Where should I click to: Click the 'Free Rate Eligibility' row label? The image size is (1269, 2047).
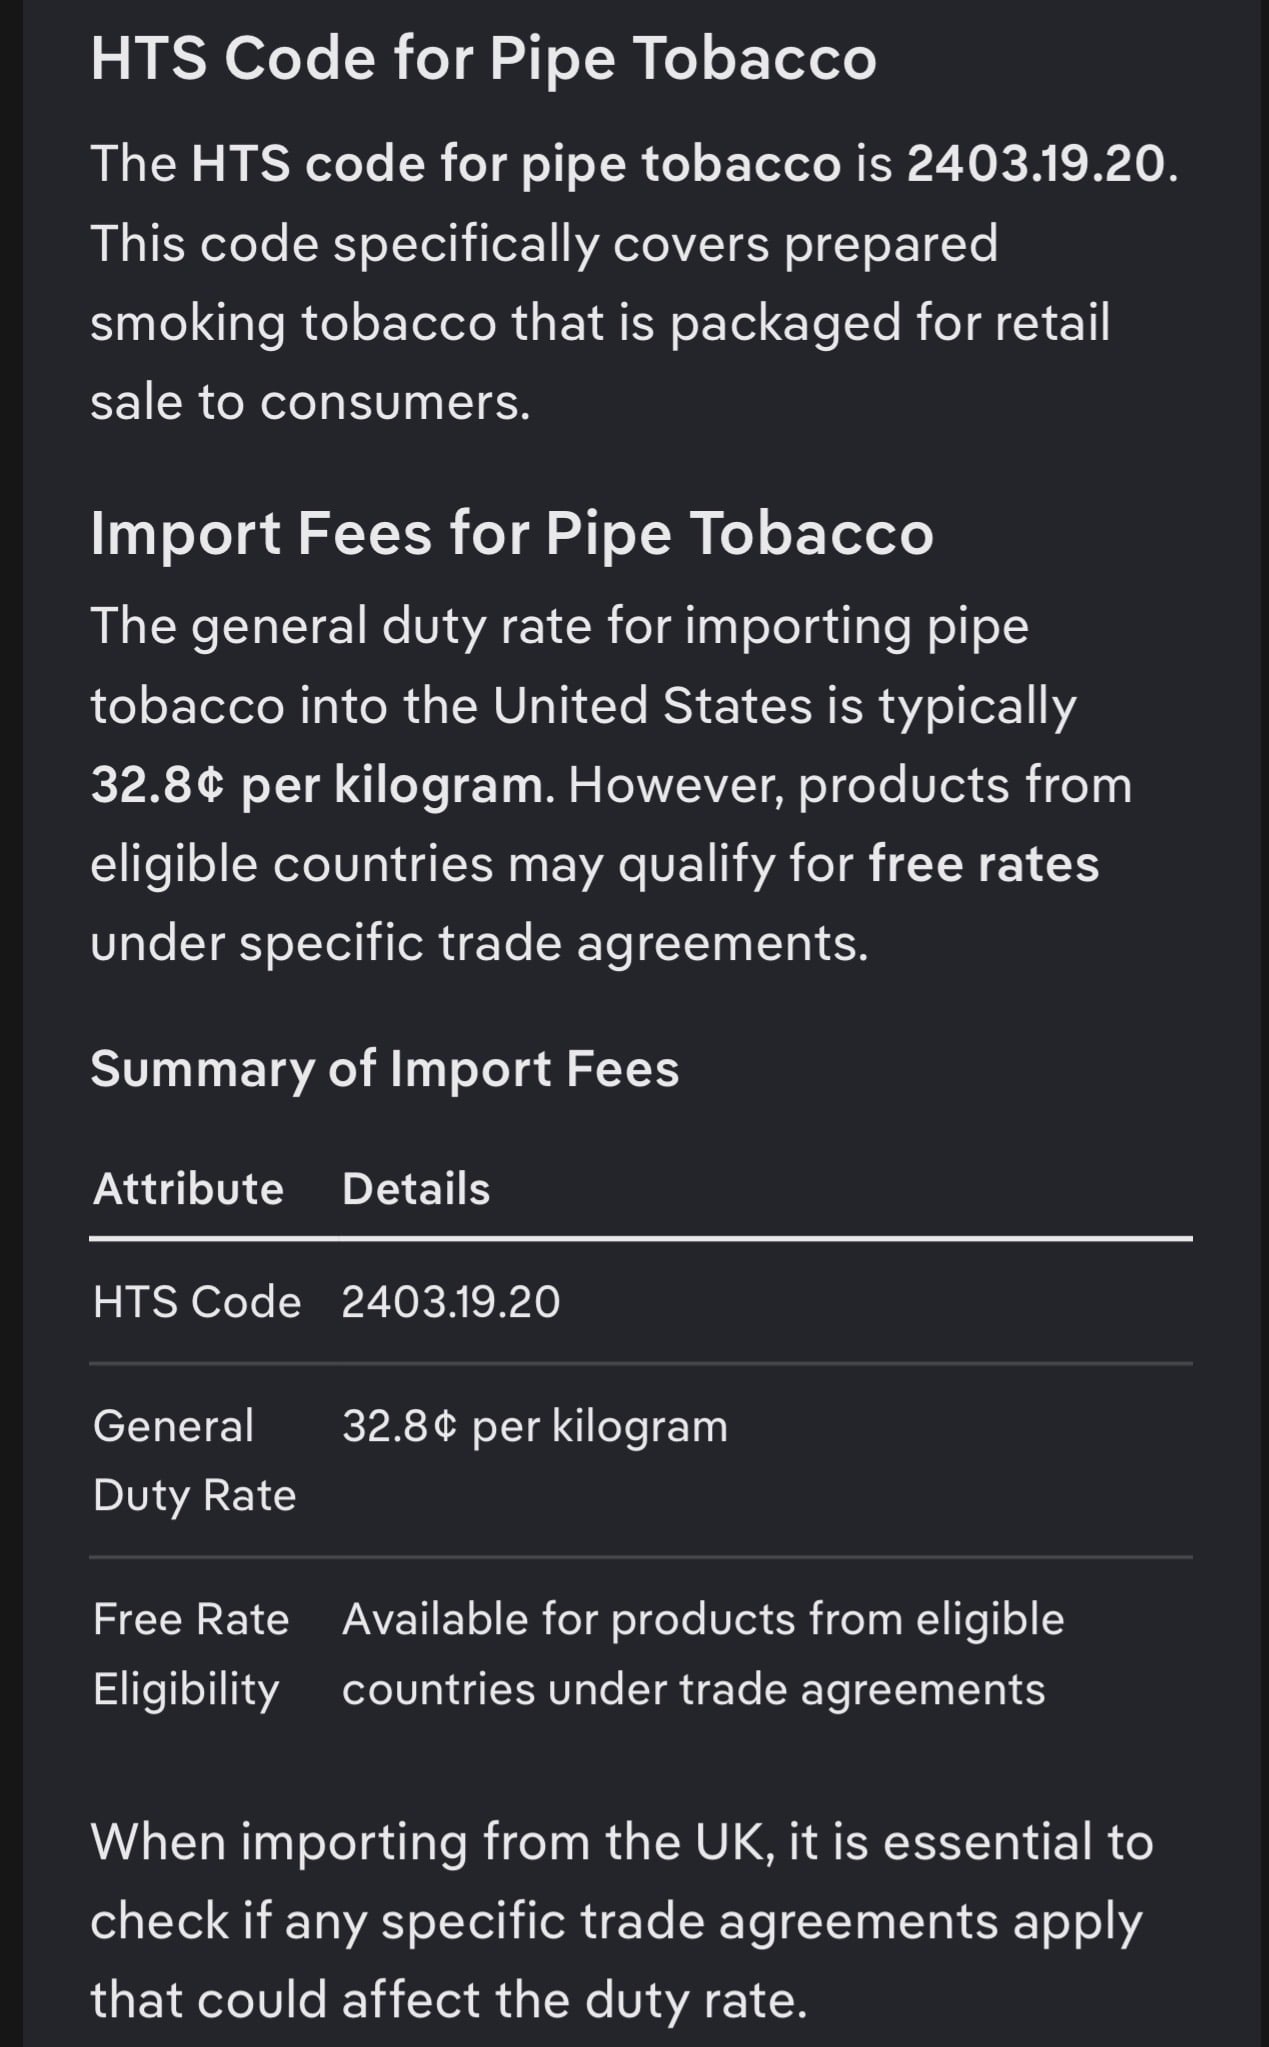pyautogui.click(x=191, y=1654)
